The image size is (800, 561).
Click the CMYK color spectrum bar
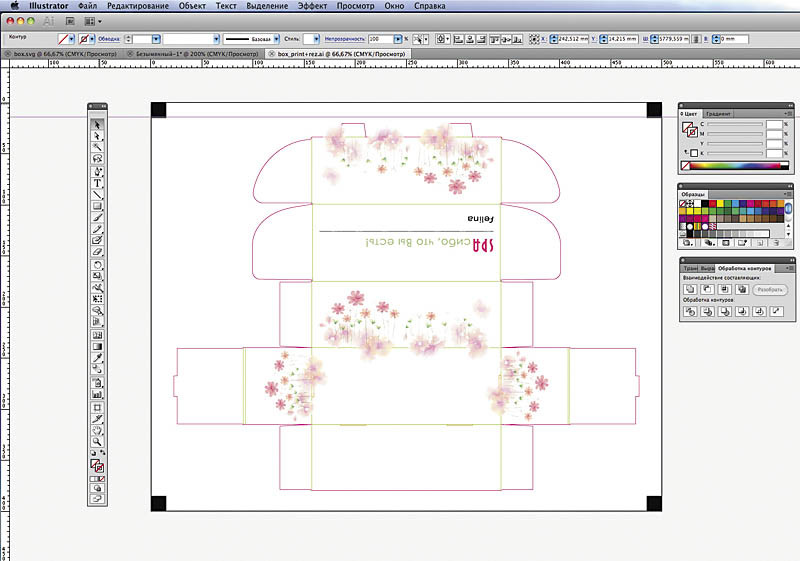[x=738, y=165]
